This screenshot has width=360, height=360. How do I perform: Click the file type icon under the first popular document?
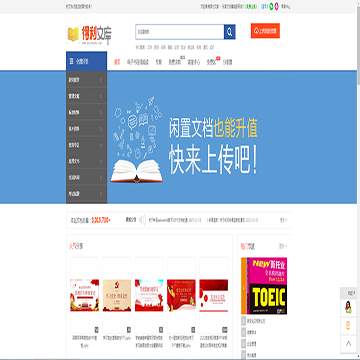click(96, 330)
